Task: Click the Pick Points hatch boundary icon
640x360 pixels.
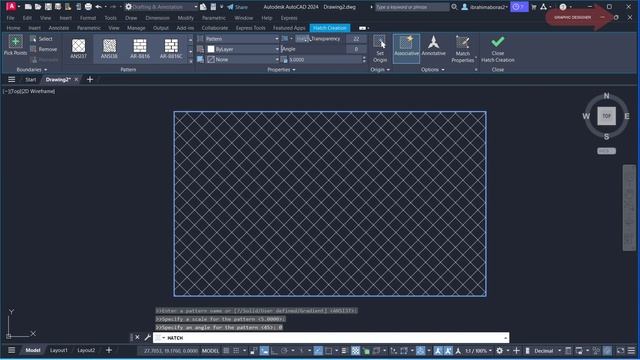Action: (15, 42)
